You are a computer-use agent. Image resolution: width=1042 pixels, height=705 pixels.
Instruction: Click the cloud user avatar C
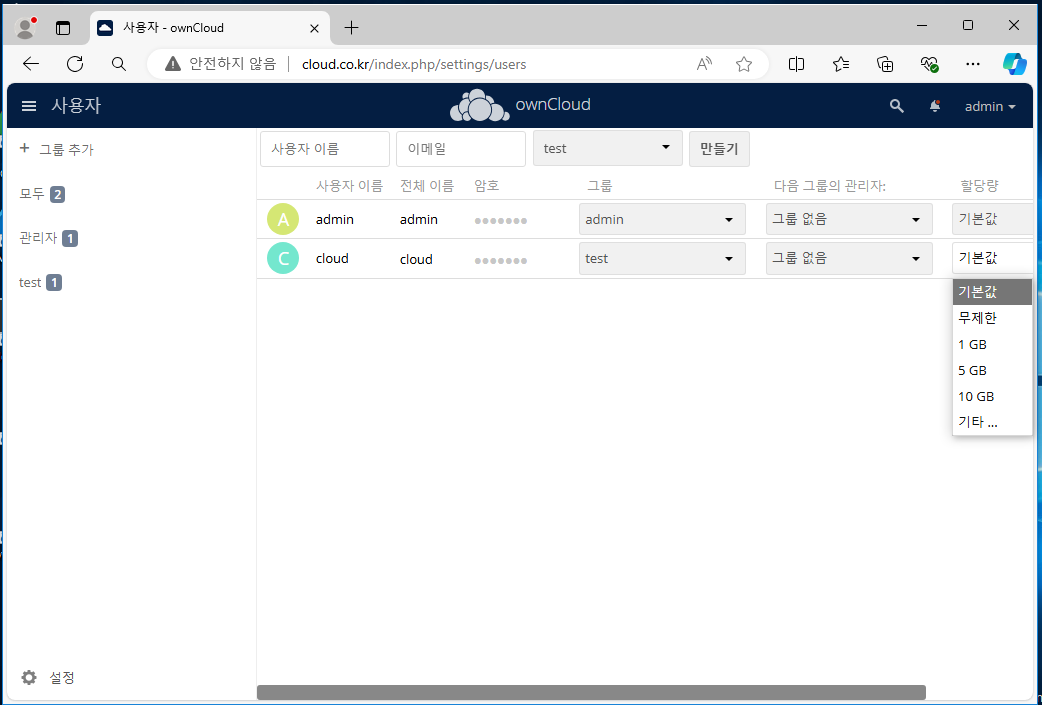283,258
